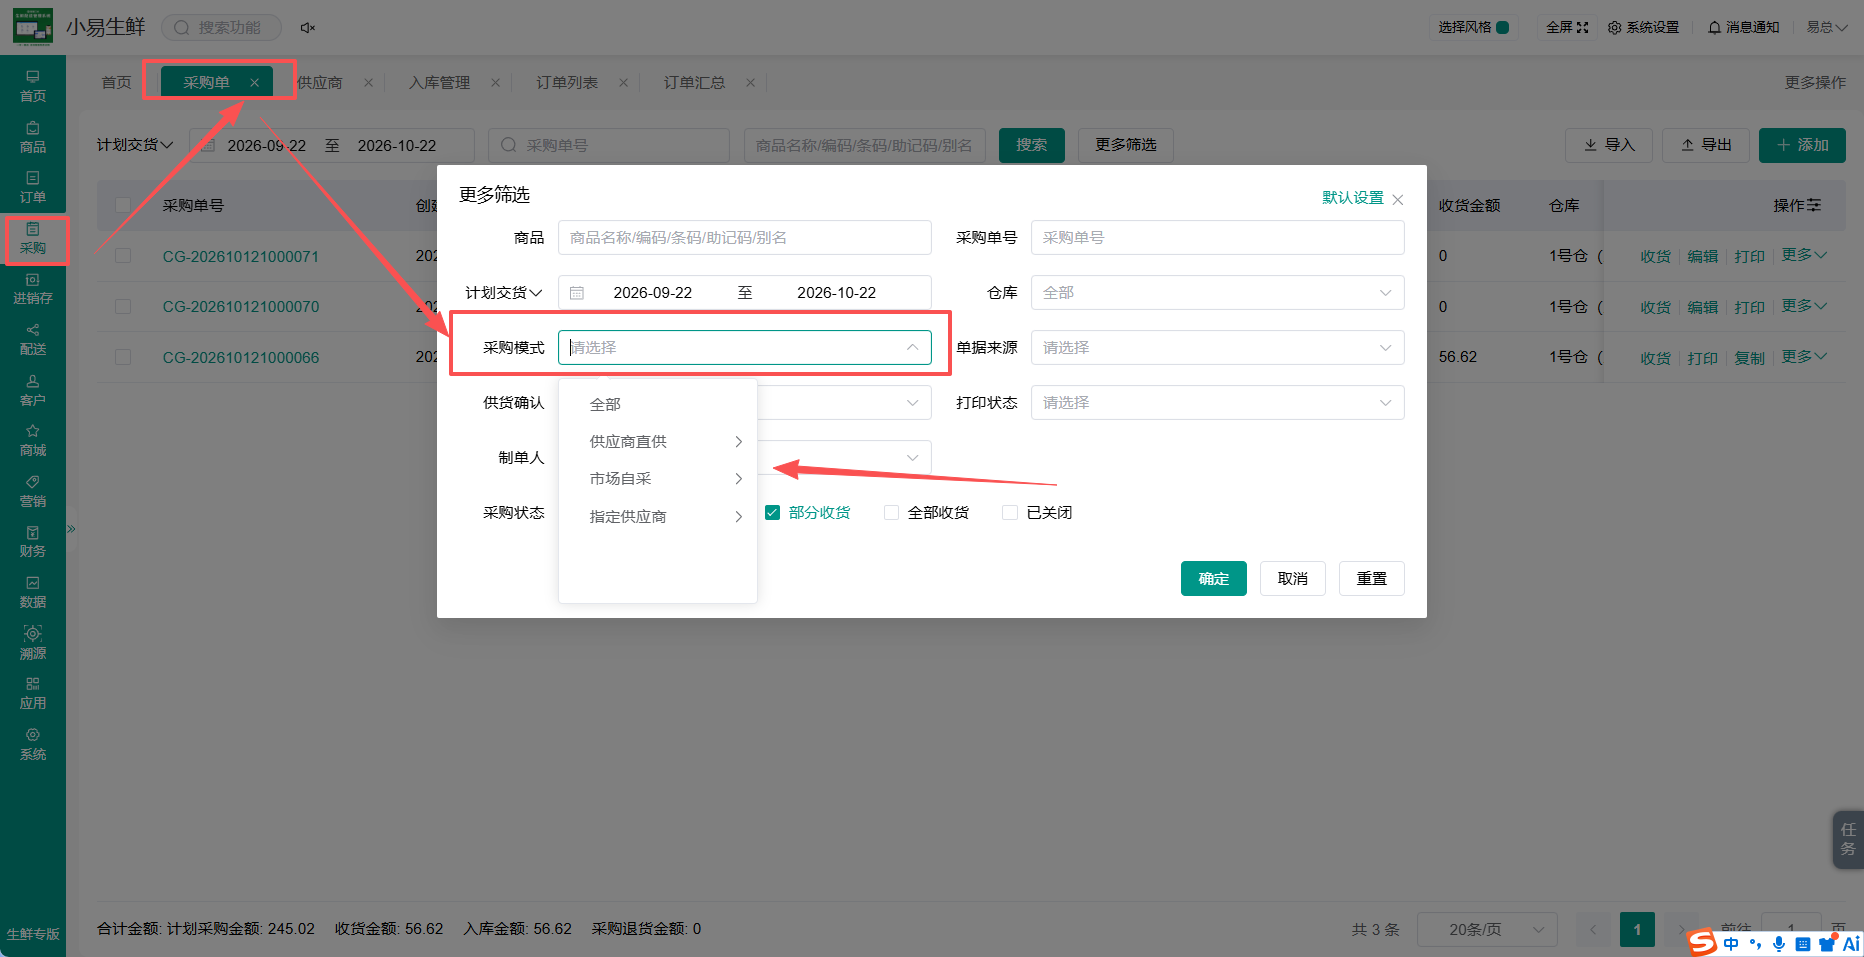Tick checkbox for order CG-202610121000071
Screen dimensions: 1864x957
[123, 256]
